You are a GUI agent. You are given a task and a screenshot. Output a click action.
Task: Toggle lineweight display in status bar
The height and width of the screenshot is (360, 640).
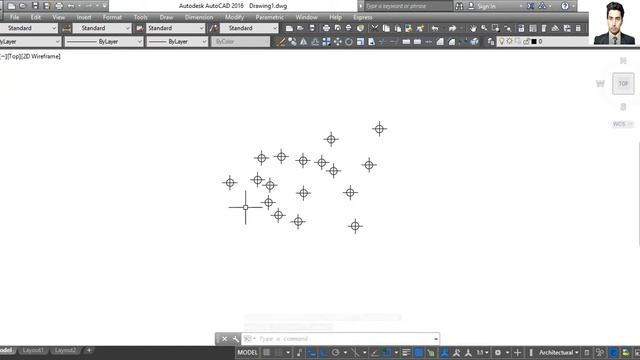click(x=406, y=353)
